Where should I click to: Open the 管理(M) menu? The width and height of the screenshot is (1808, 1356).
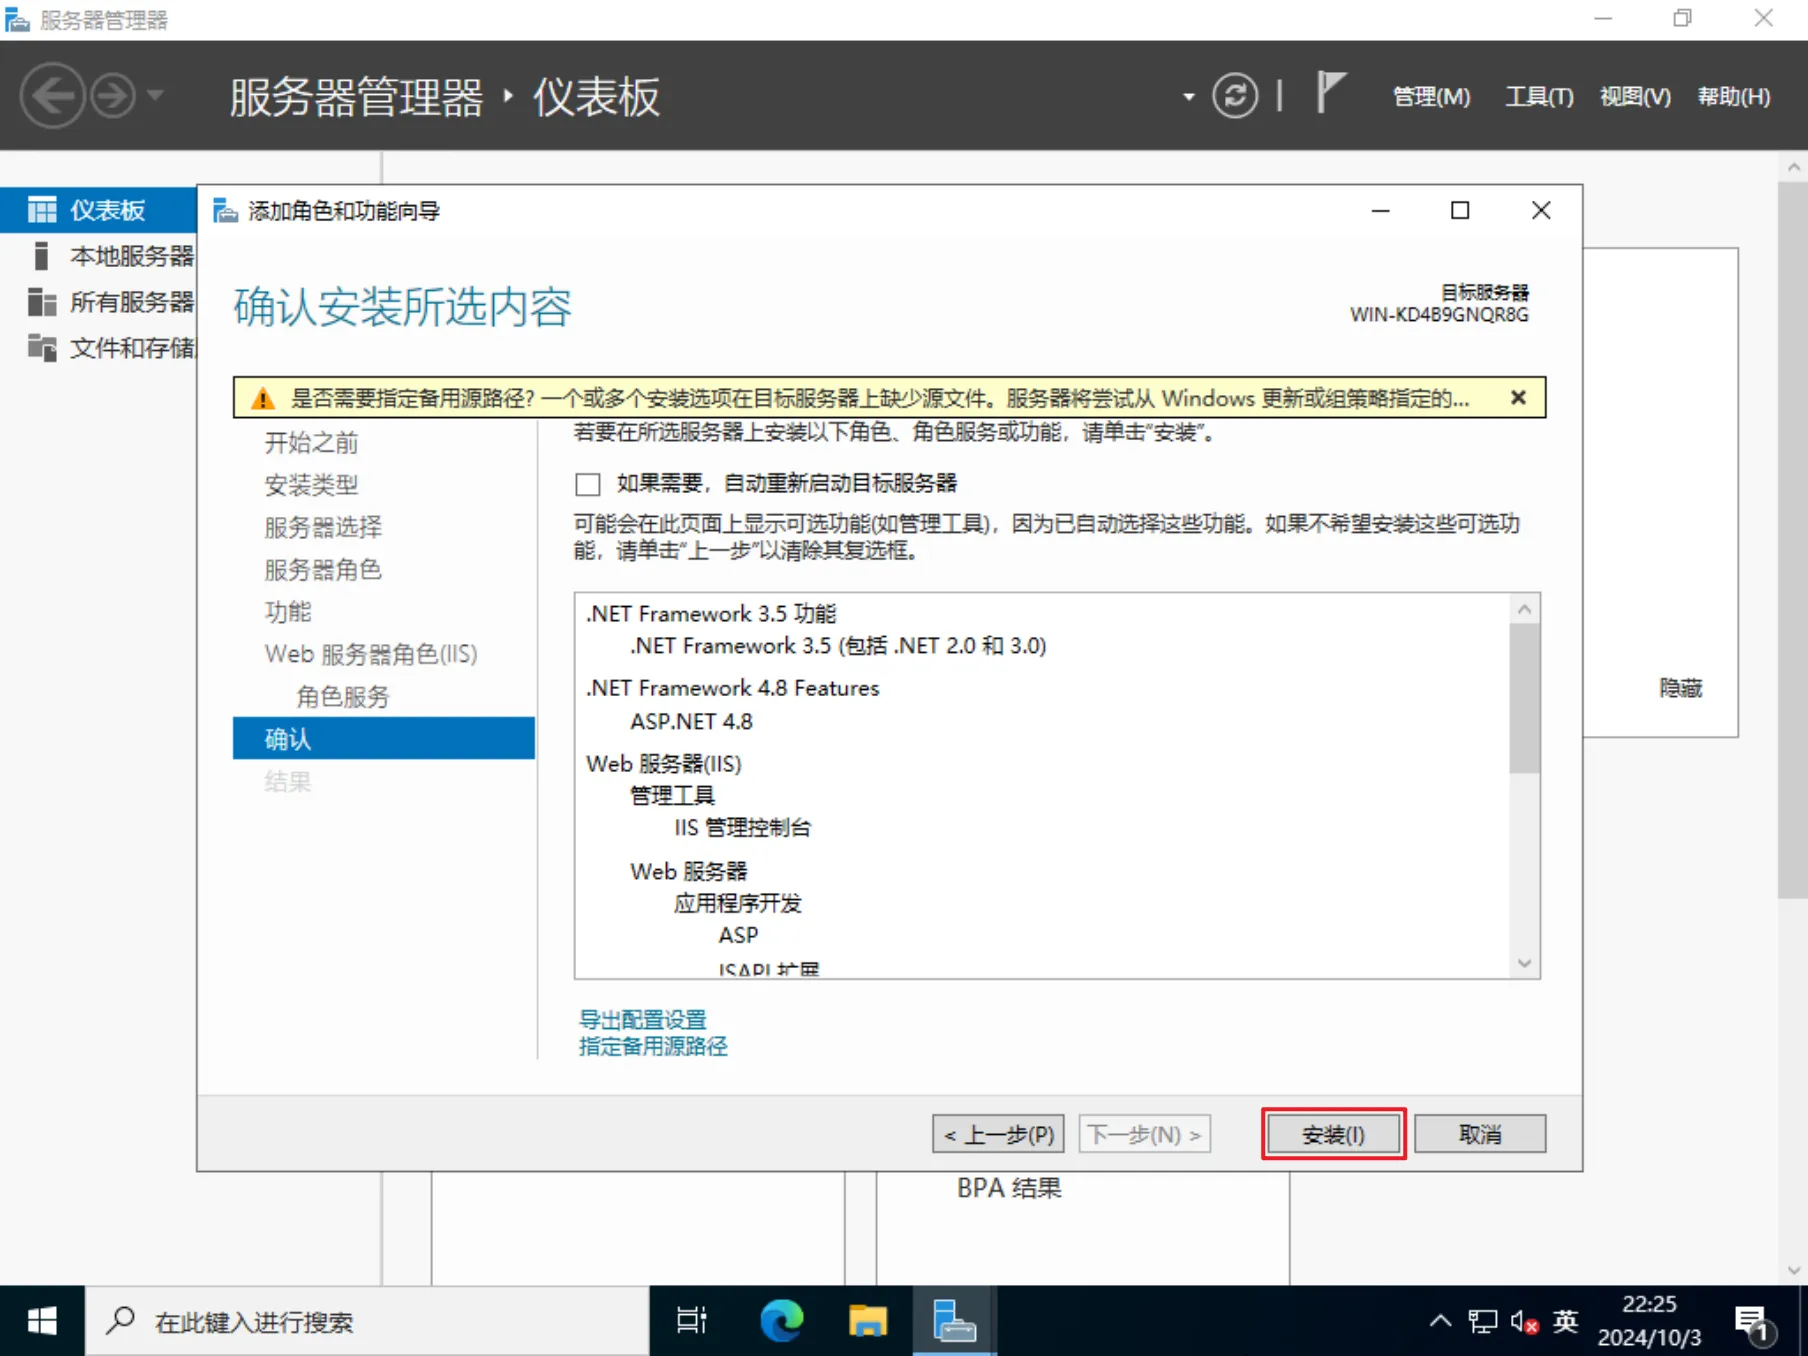pyautogui.click(x=1431, y=97)
